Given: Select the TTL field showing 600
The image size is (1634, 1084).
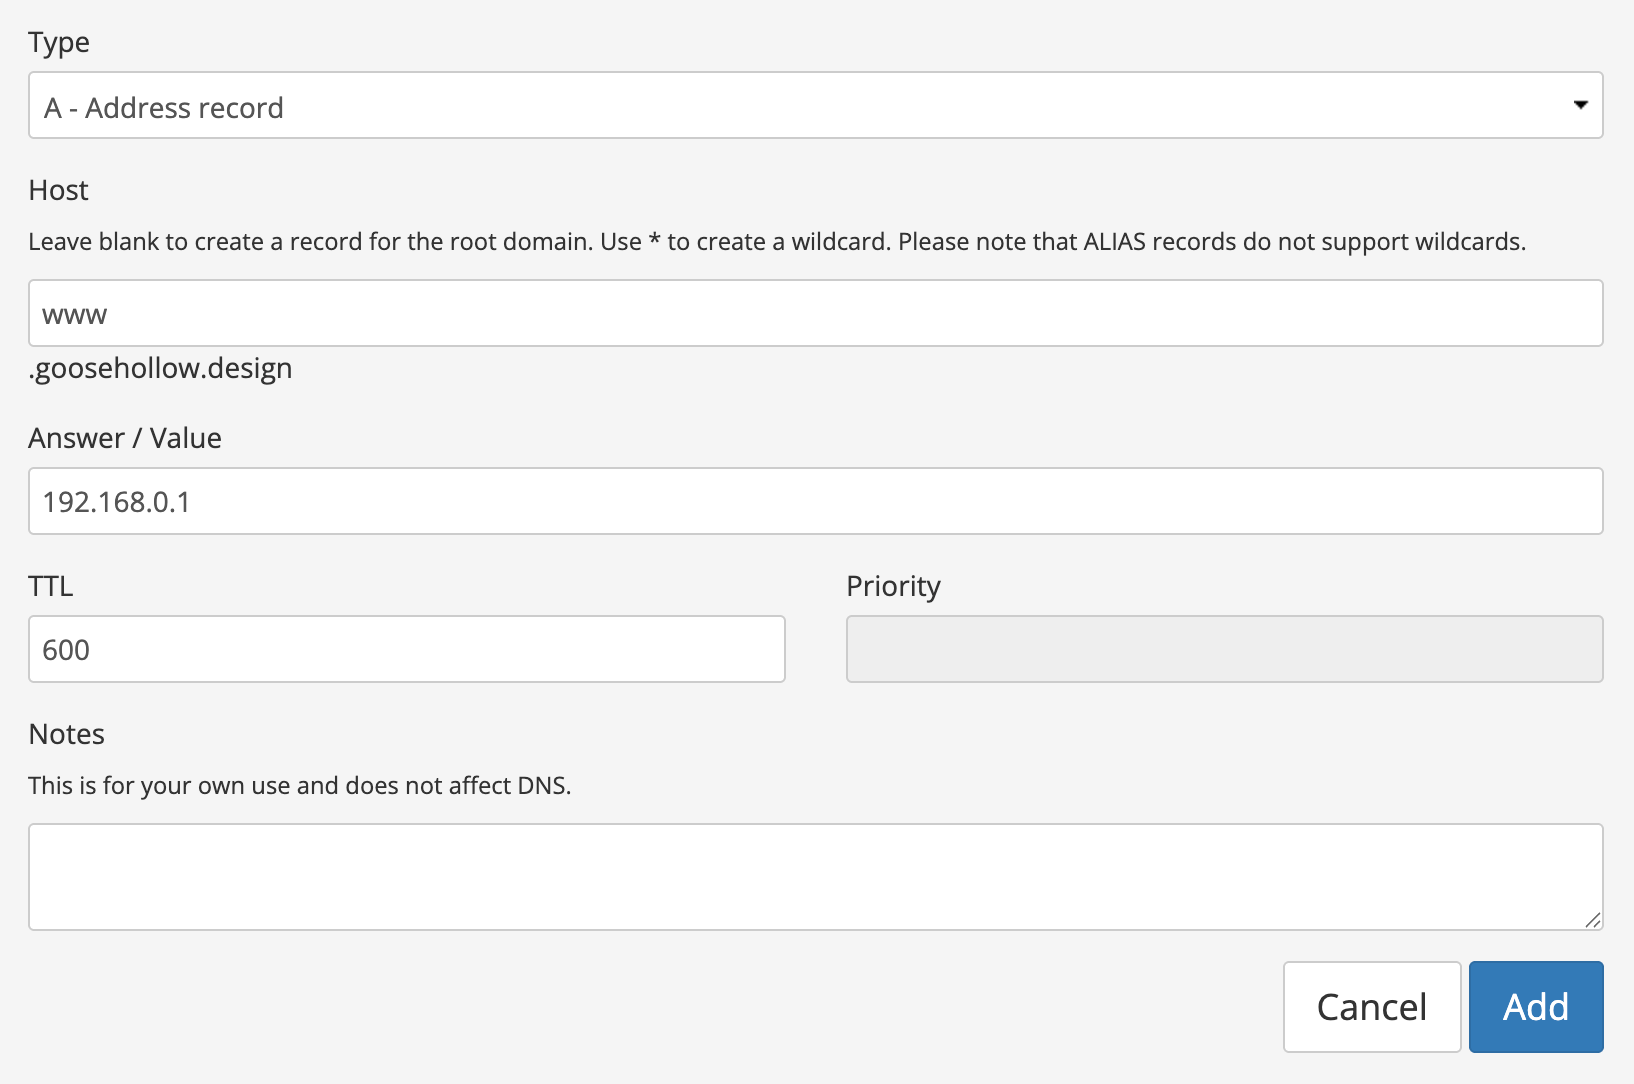Looking at the screenshot, I should coord(406,649).
